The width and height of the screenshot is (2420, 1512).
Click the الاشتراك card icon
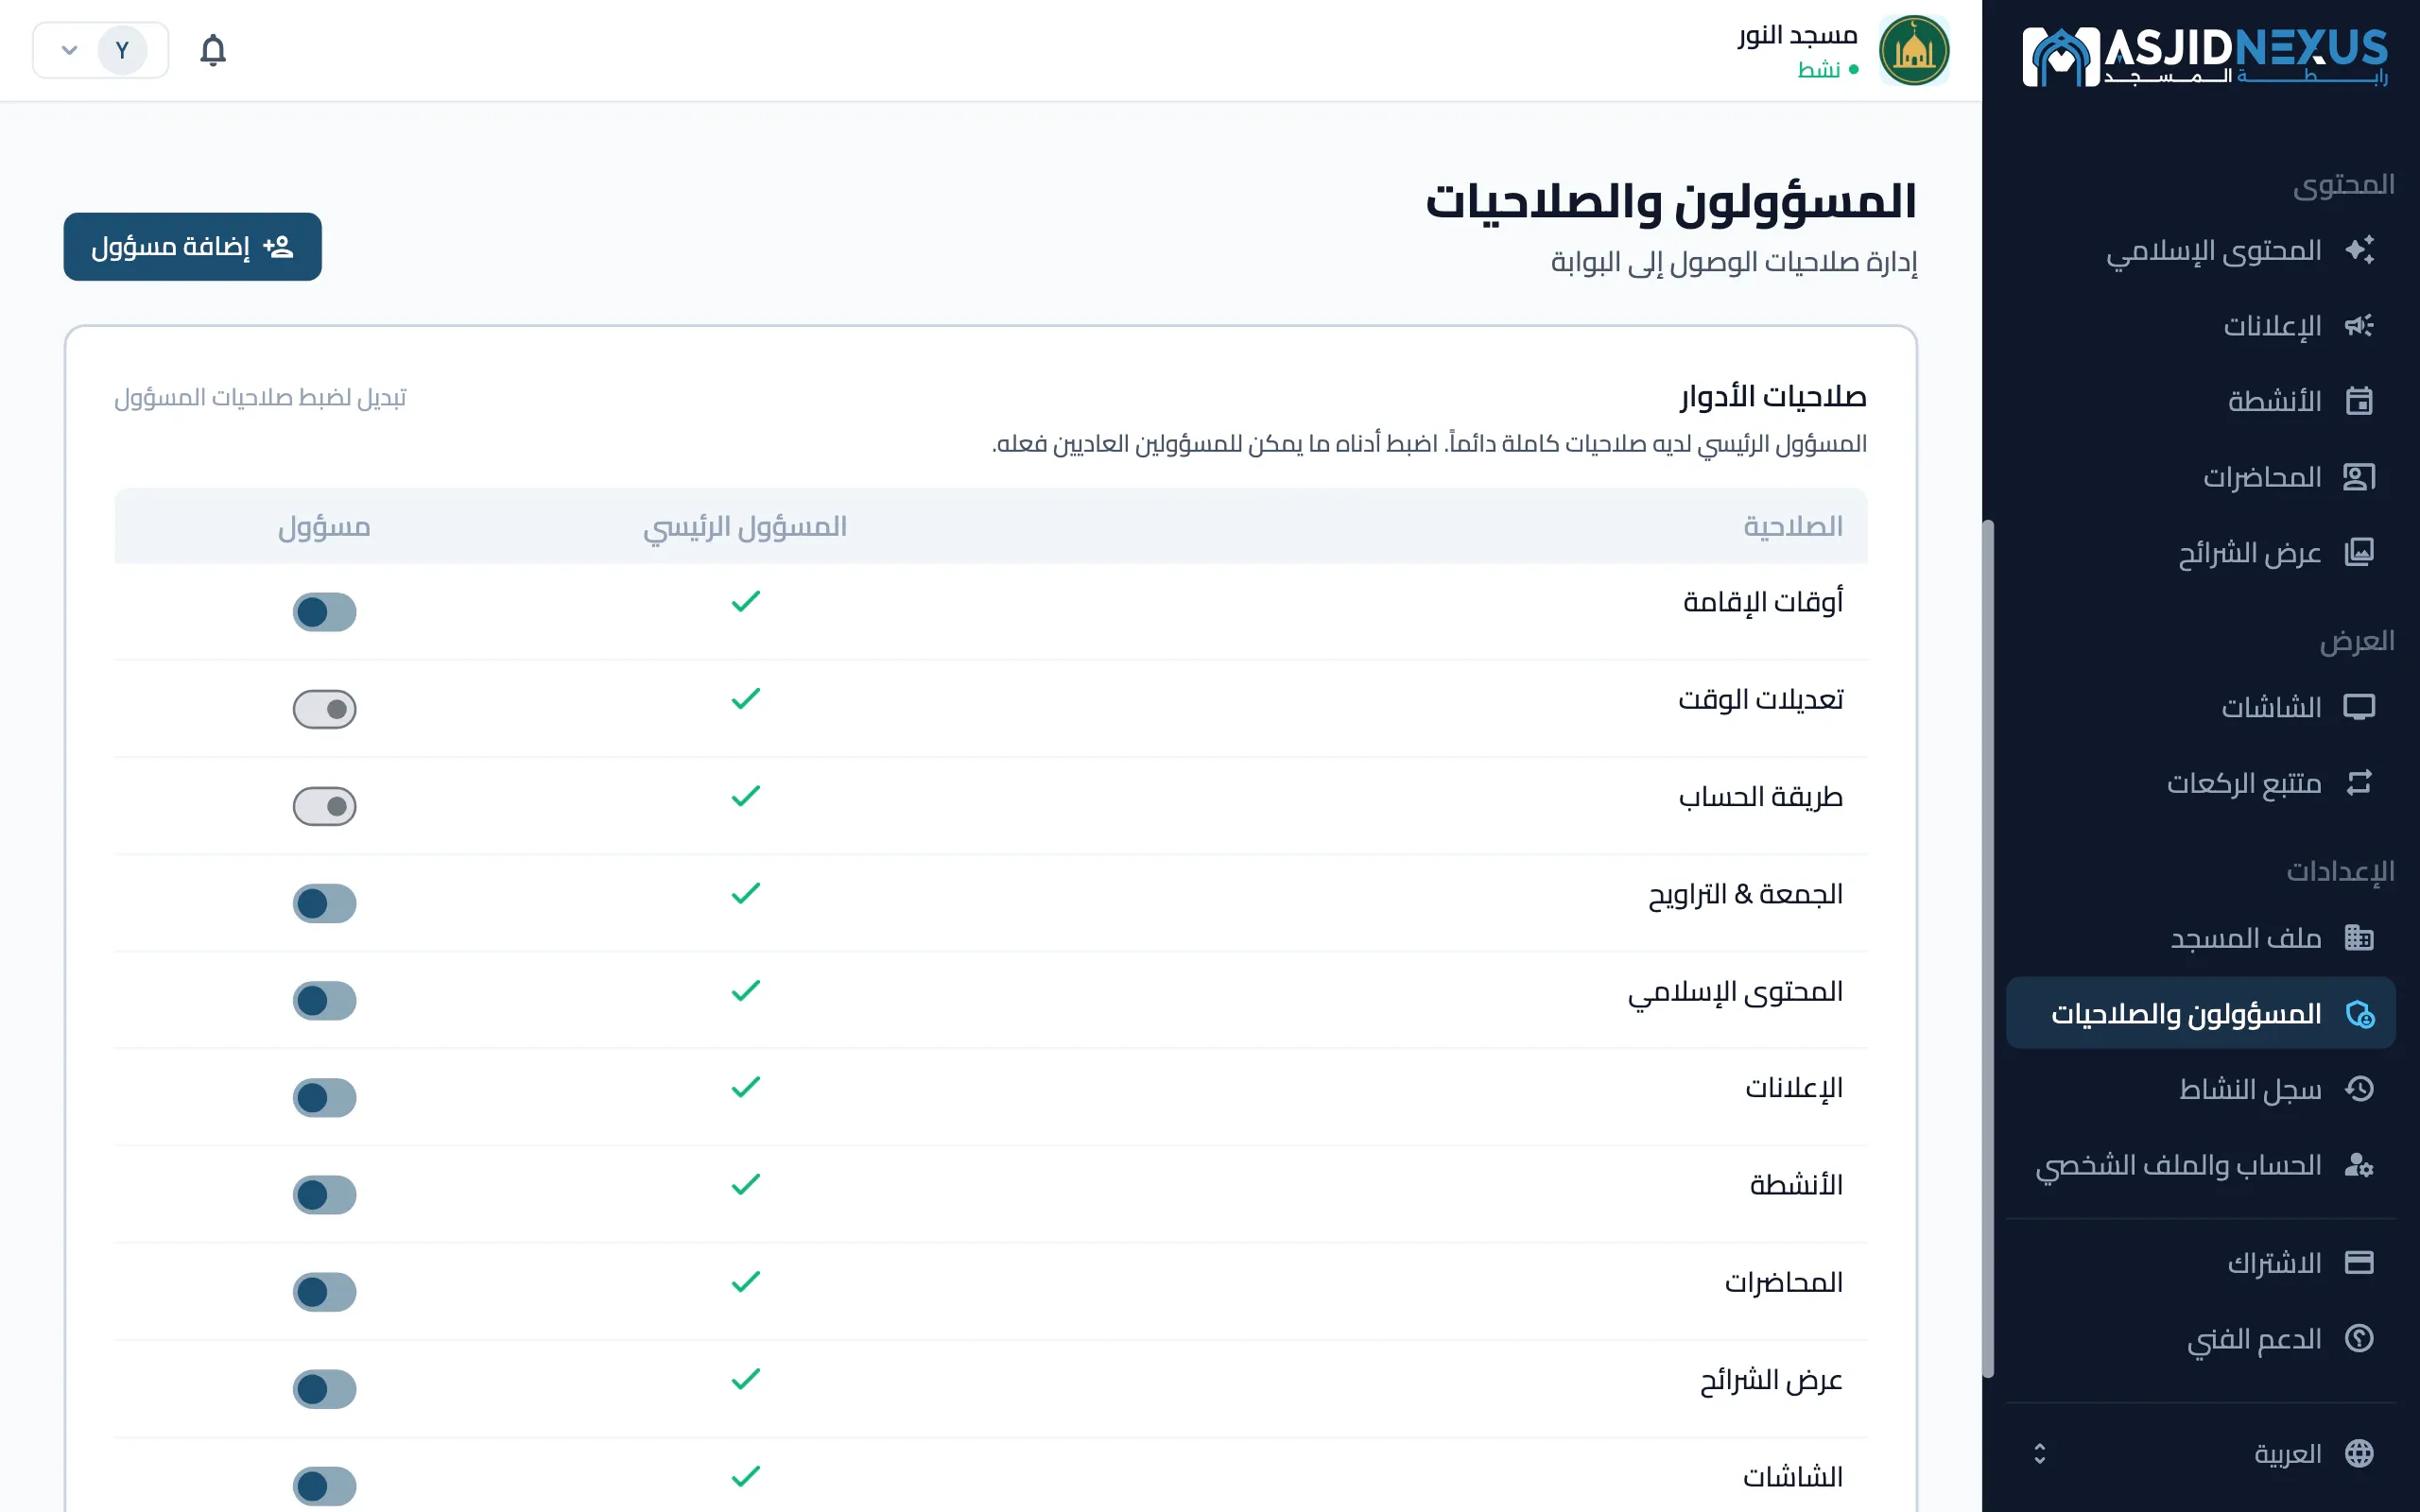[x=2359, y=1263]
